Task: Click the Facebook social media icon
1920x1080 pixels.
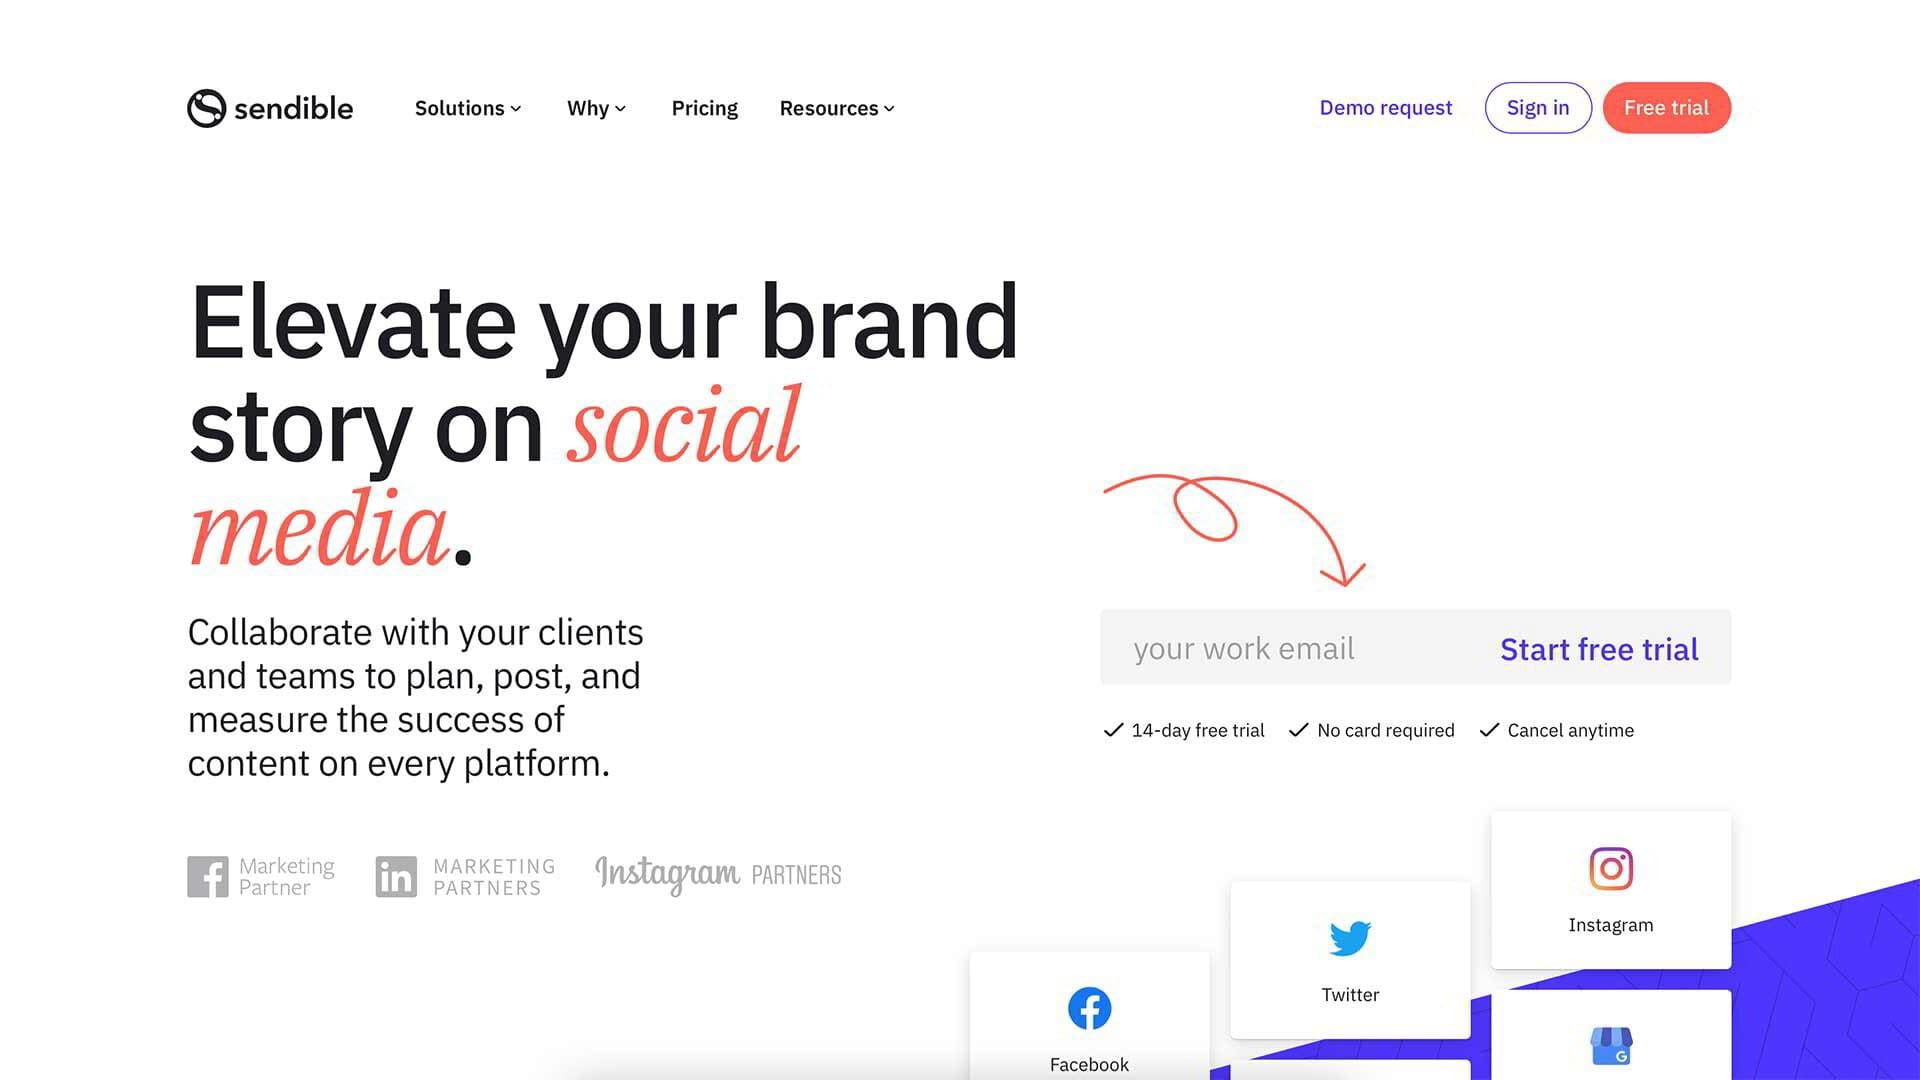Action: point(1089,1007)
